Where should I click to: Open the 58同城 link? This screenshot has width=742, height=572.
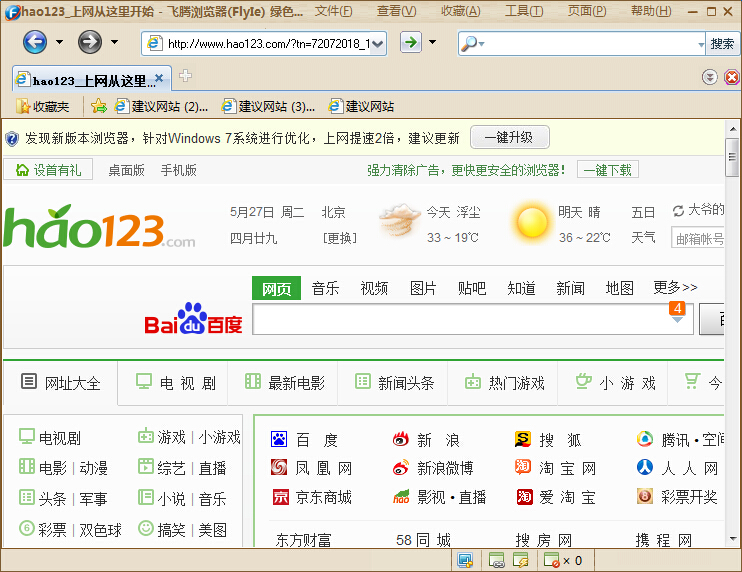tap(424, 540)
